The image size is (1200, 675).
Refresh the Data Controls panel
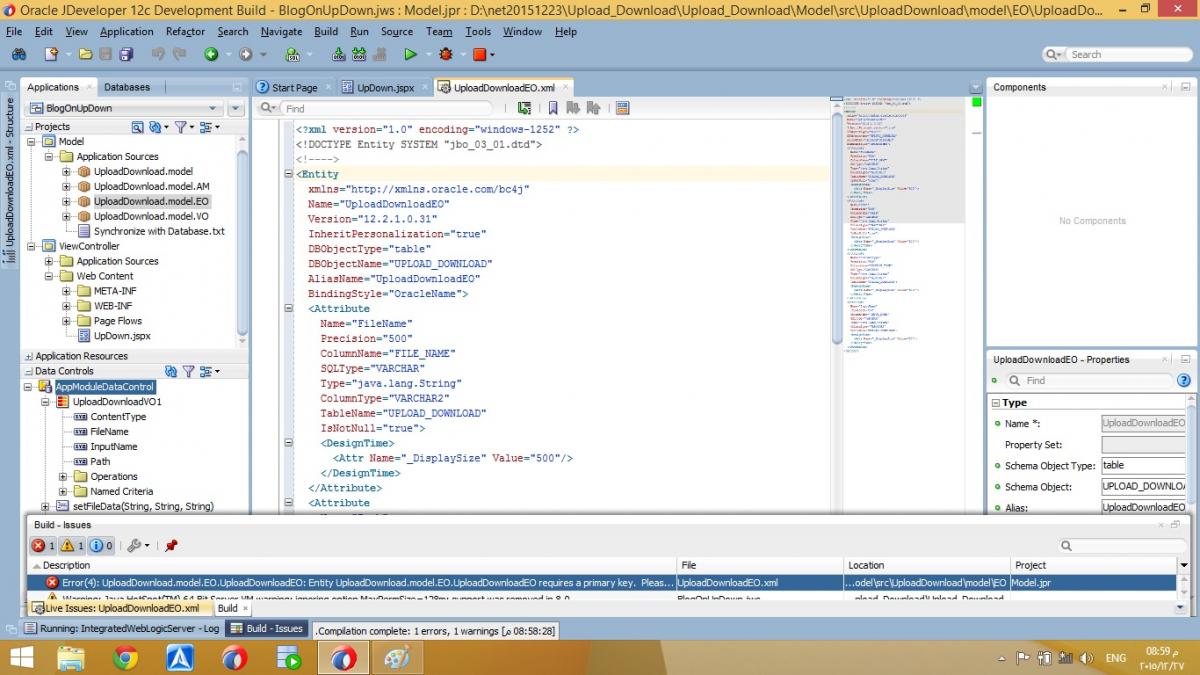[x=171, y=372]
